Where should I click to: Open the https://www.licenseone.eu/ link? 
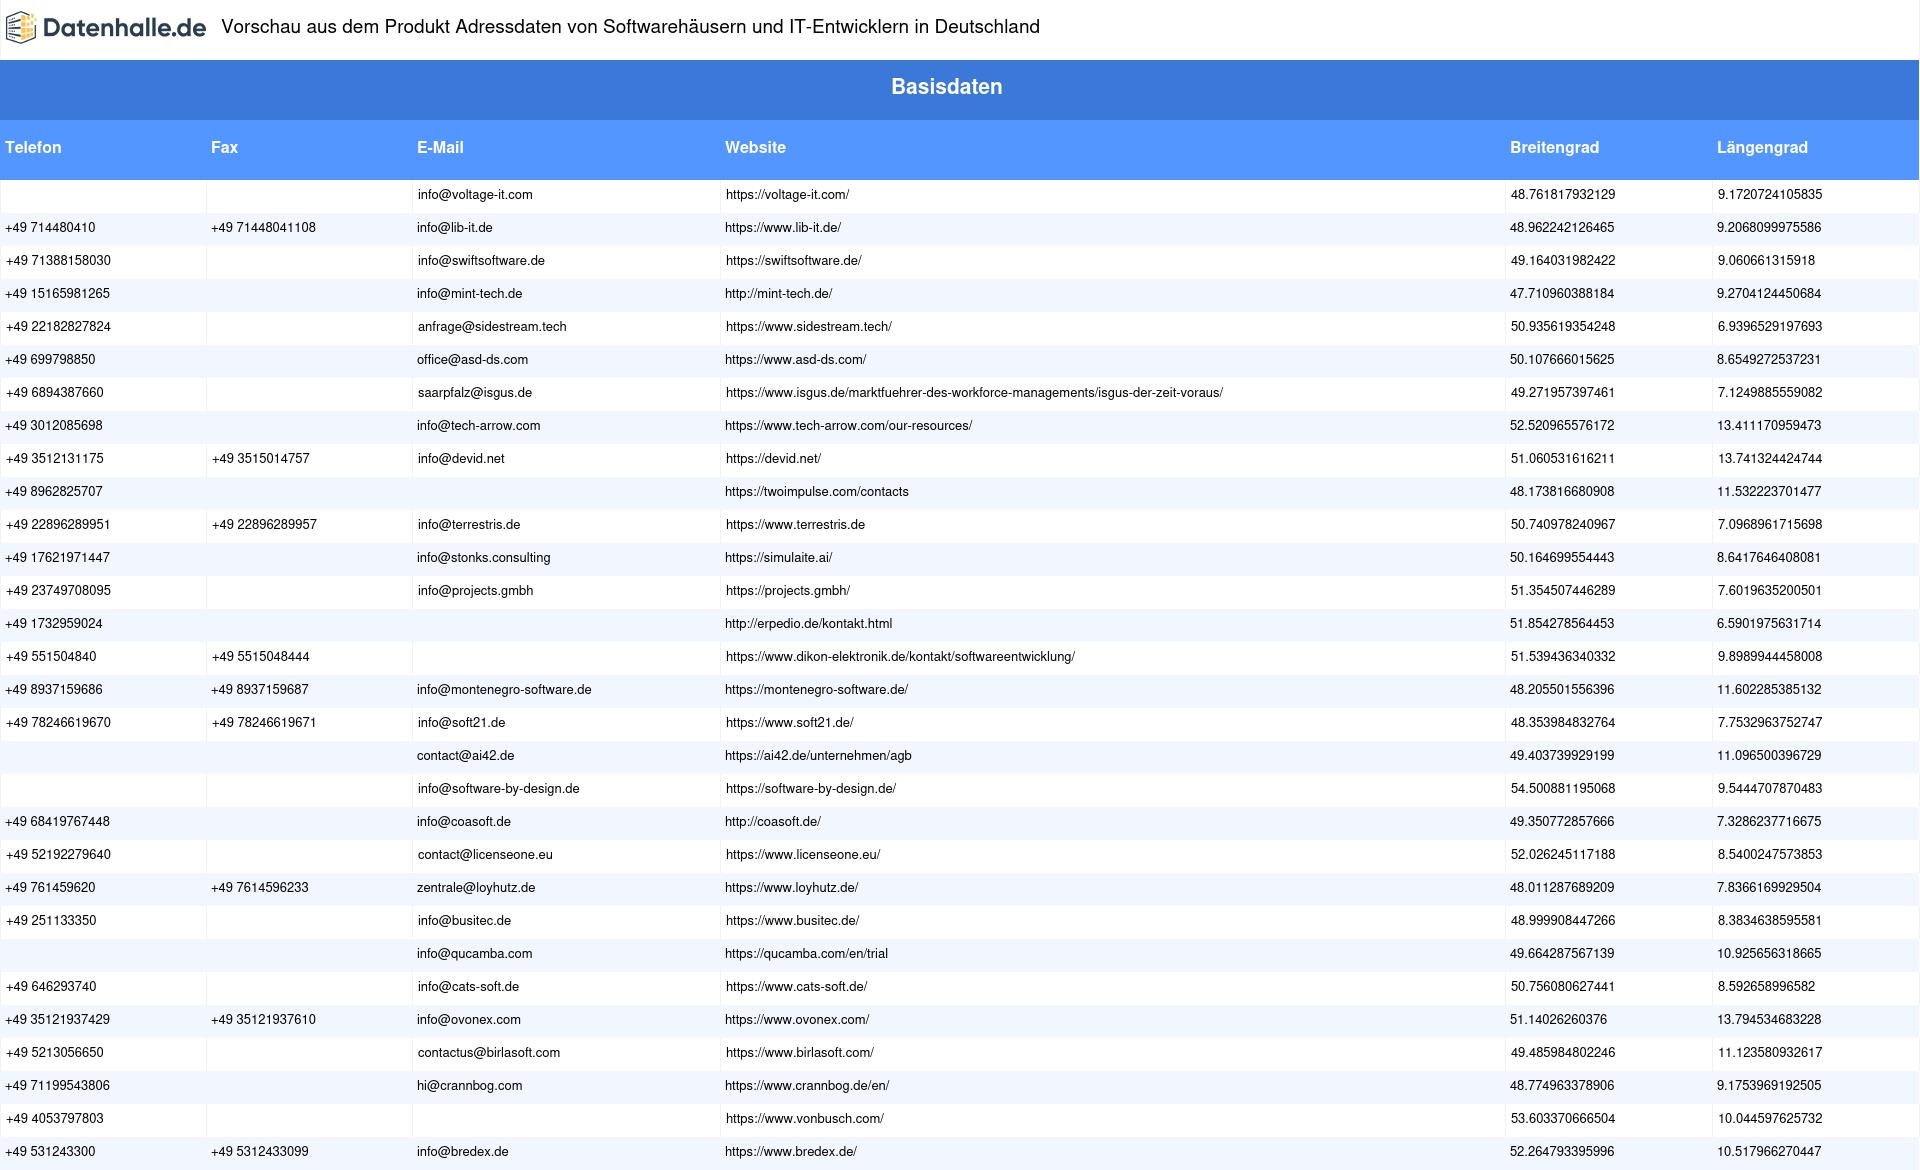(x=803, y=855)
